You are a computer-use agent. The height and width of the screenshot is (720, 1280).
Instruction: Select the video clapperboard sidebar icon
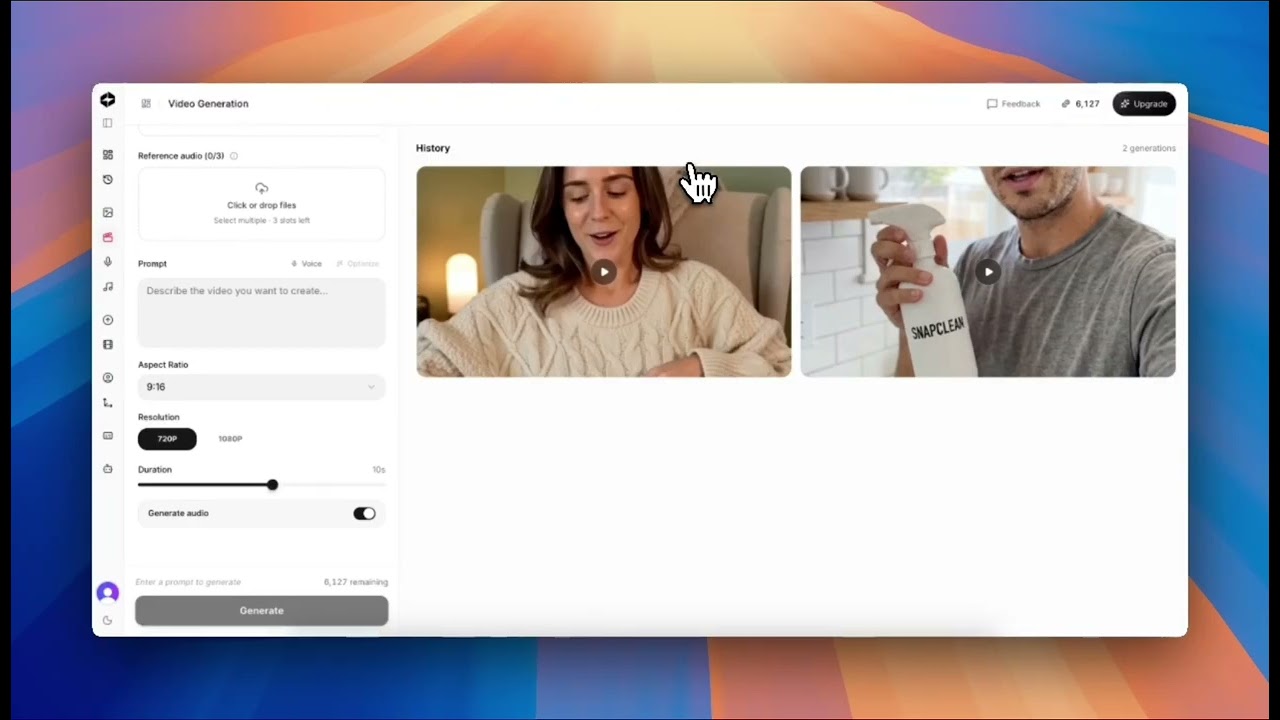tap(108, 237)
